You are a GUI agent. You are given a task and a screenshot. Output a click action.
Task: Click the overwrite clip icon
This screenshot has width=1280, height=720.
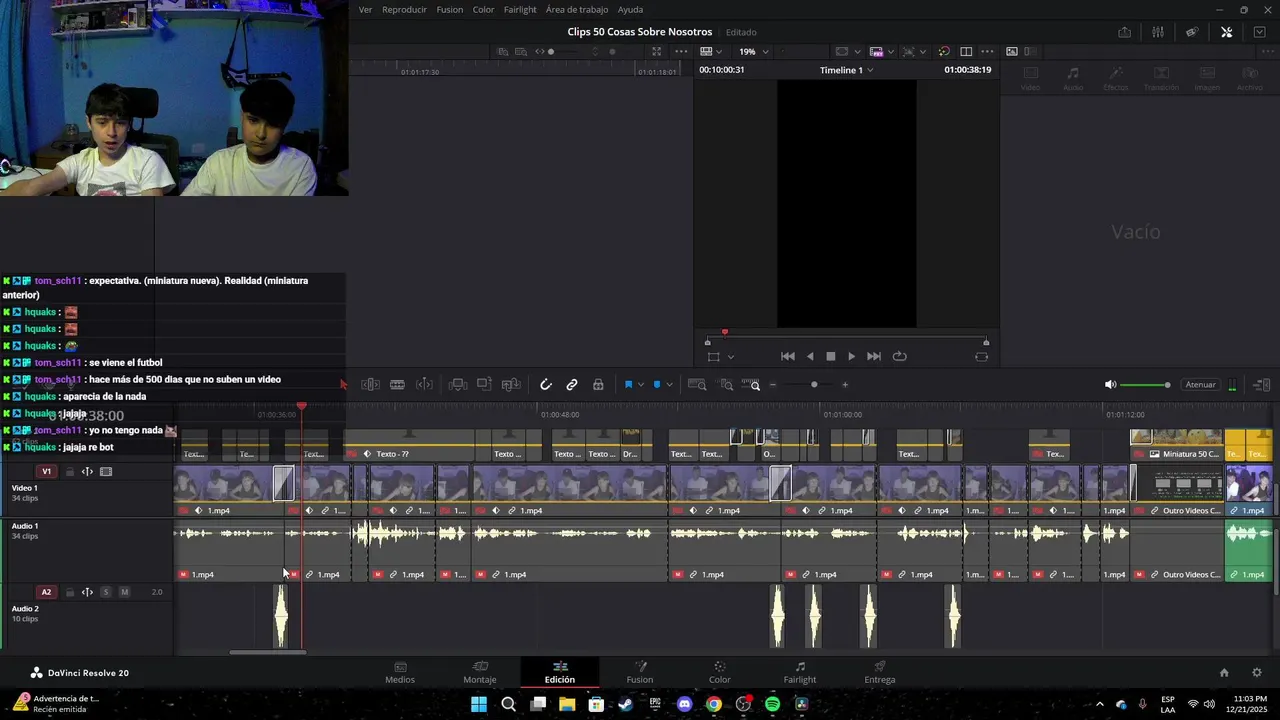point(484,385)
